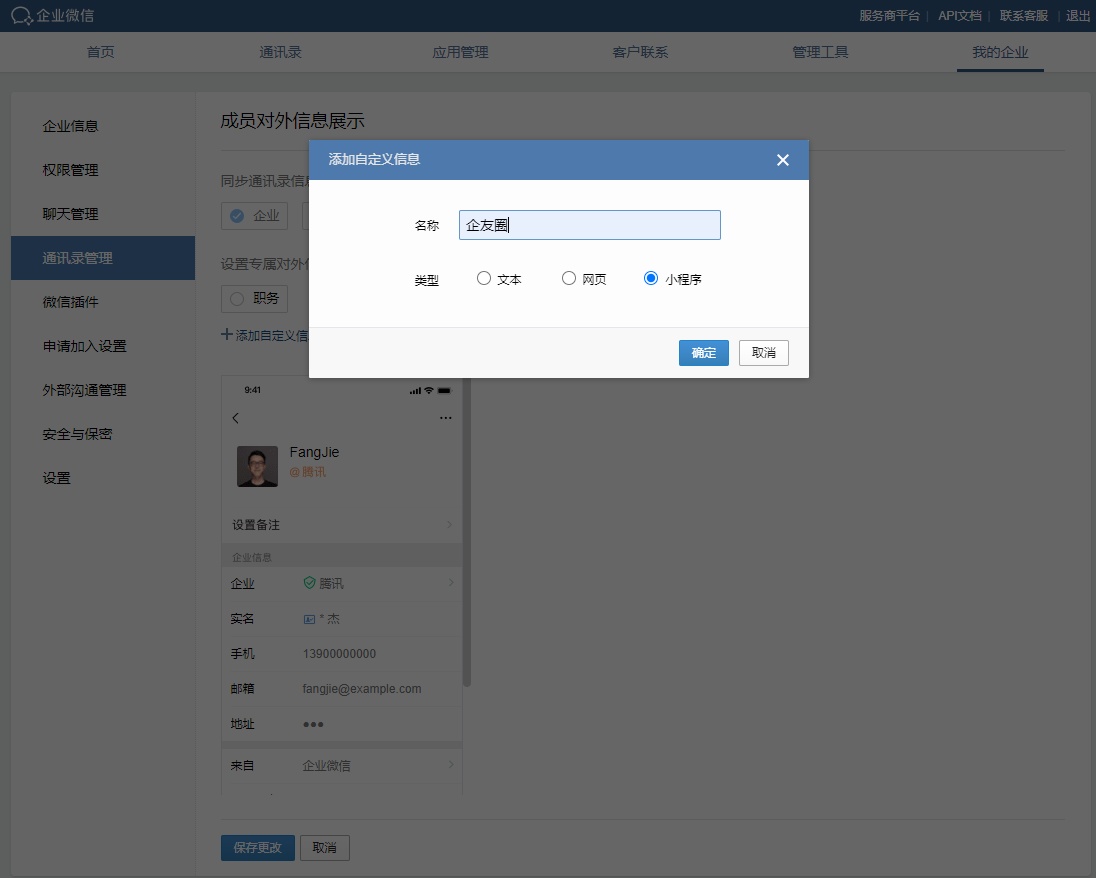Switch to the 应用管理 tab
This screenshot has height=878, width=1096.
(460, 52)
